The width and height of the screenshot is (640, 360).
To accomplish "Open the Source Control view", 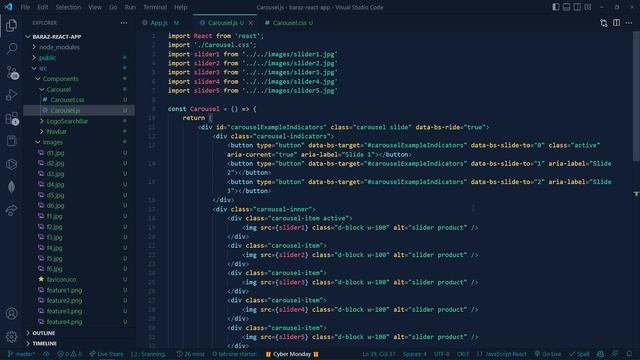I will tap(11, 72).
